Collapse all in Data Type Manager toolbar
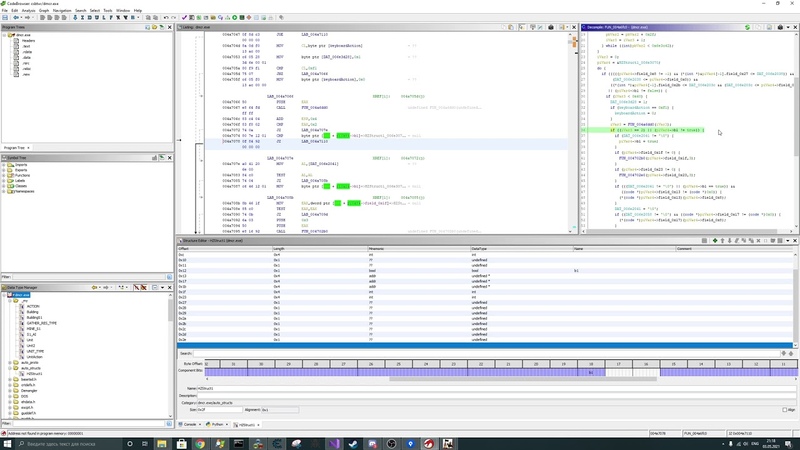This screenshot has height=450, width=800. point(155,287)
